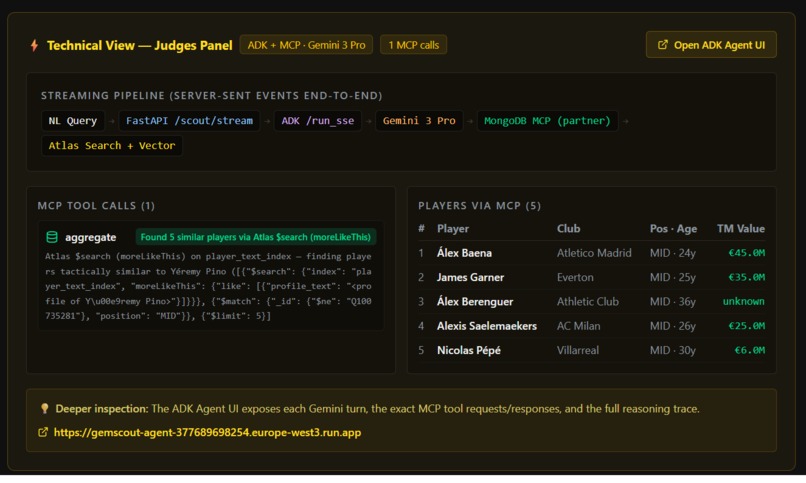Click the Atlas $search query code block
The height and width of the screenshot is (483, 806).
tap(209, 286)
